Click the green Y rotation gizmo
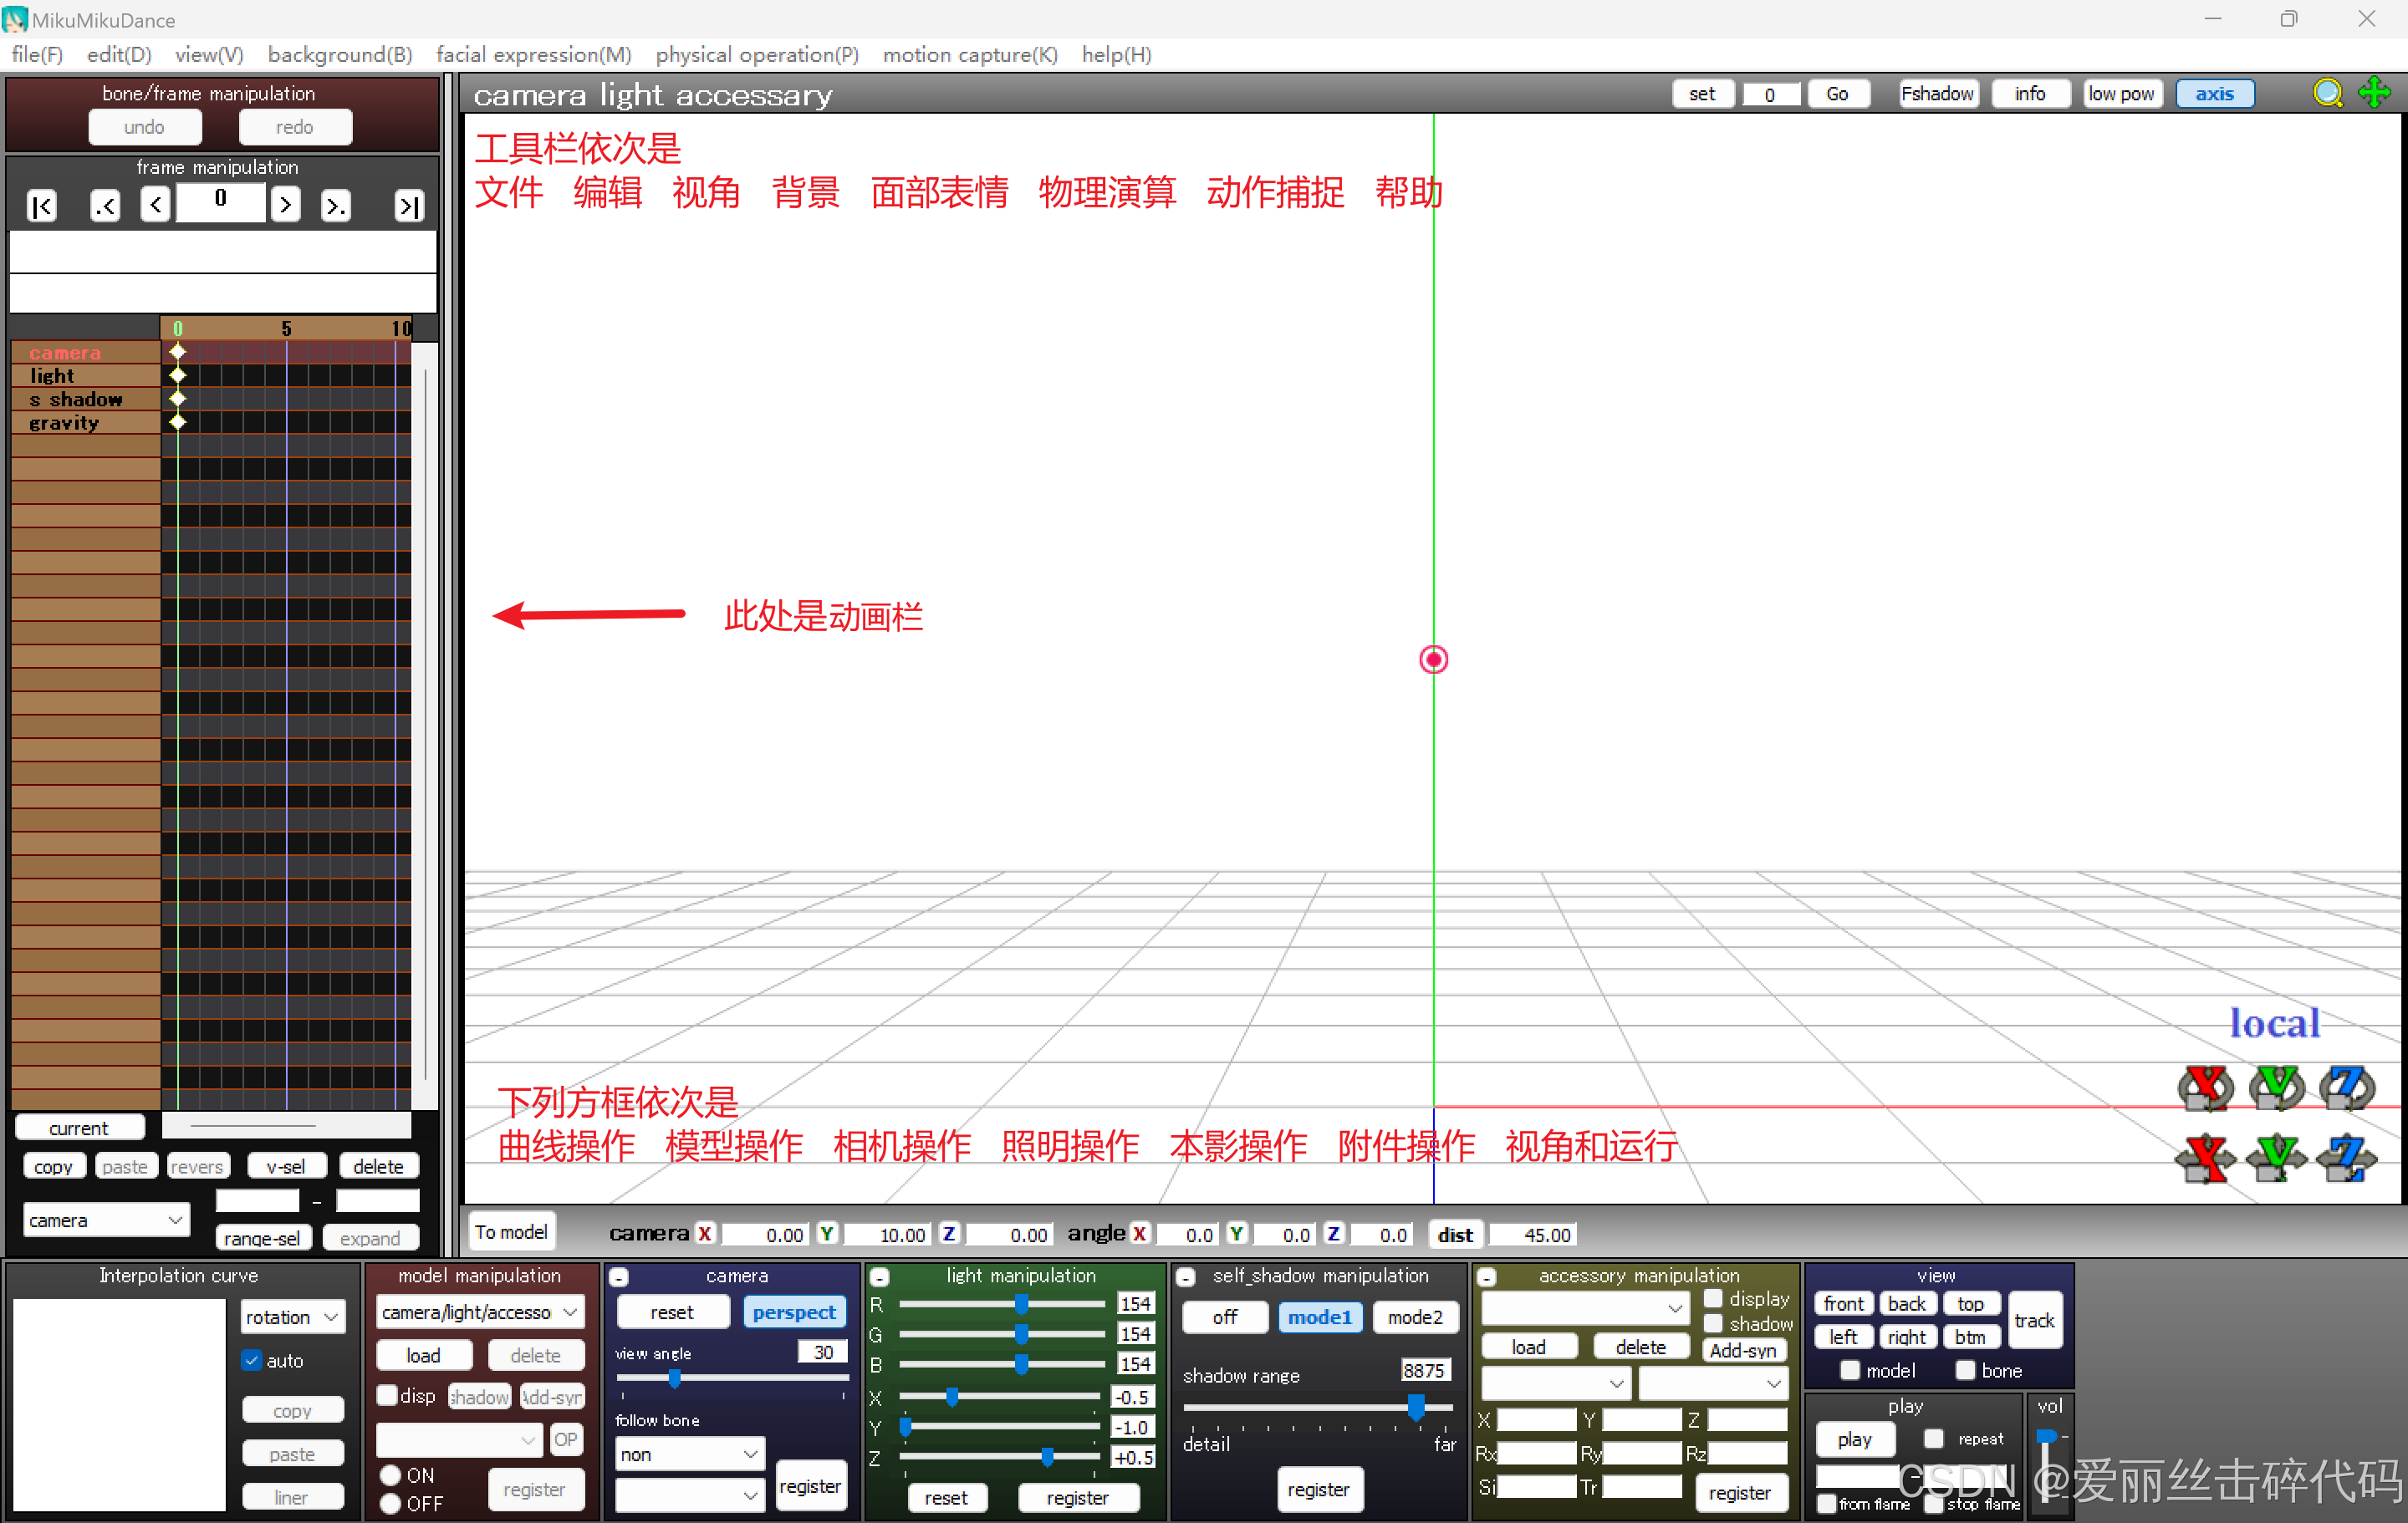 point(2276,1089)
